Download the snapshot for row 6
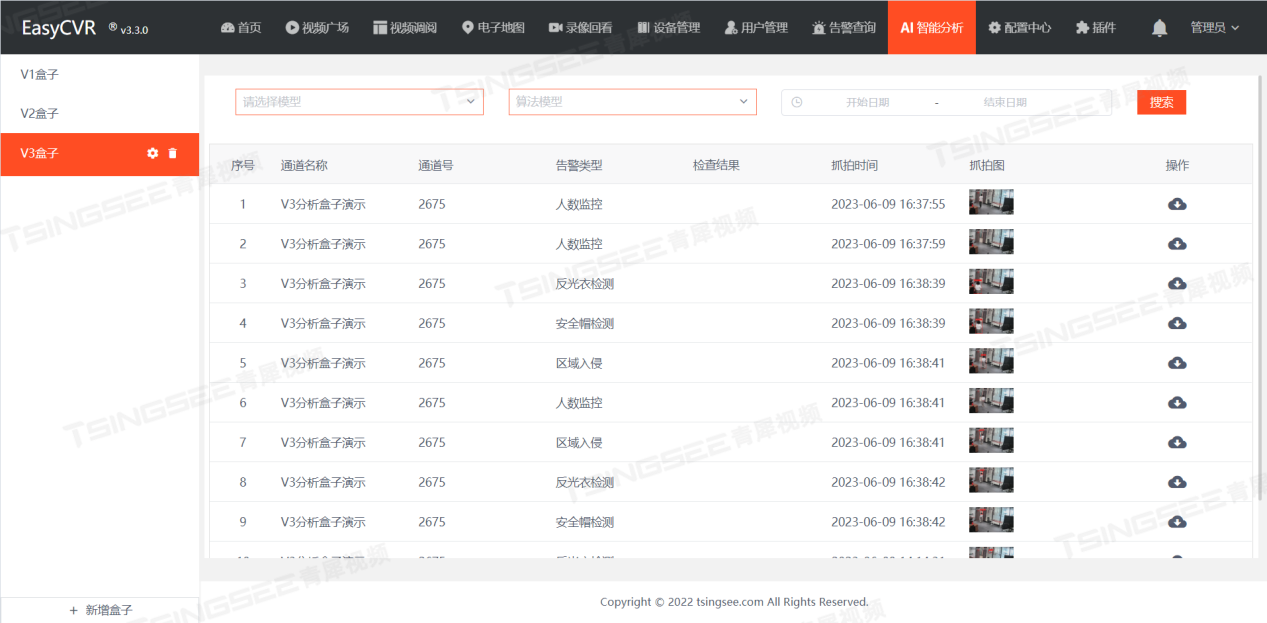Viewport: 1267px width, 623px height. (x=1177, y=403)
